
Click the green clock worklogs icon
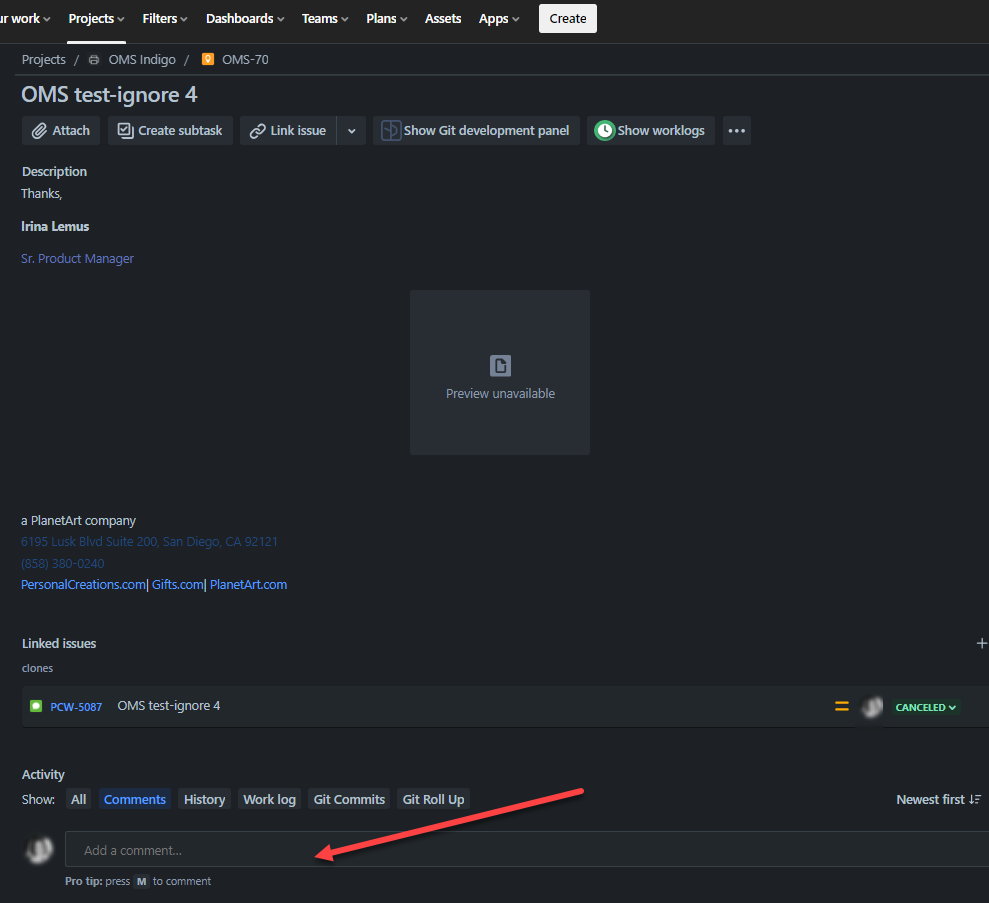point(604,131)
